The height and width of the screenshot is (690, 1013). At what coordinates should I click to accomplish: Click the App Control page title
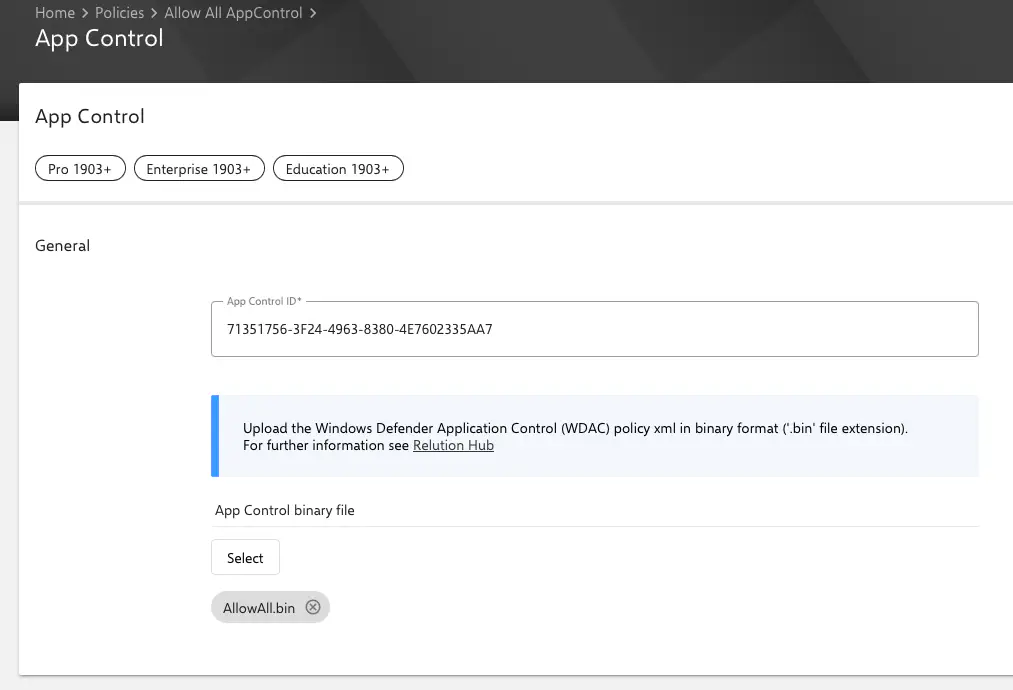click(99, 38)
